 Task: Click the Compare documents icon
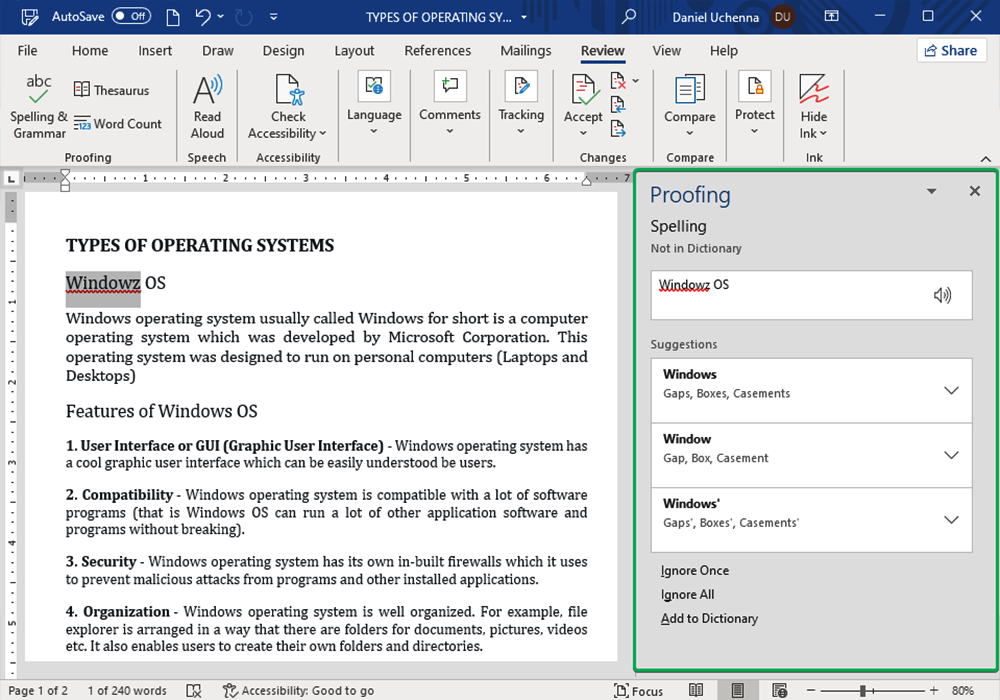pos(689,91)
